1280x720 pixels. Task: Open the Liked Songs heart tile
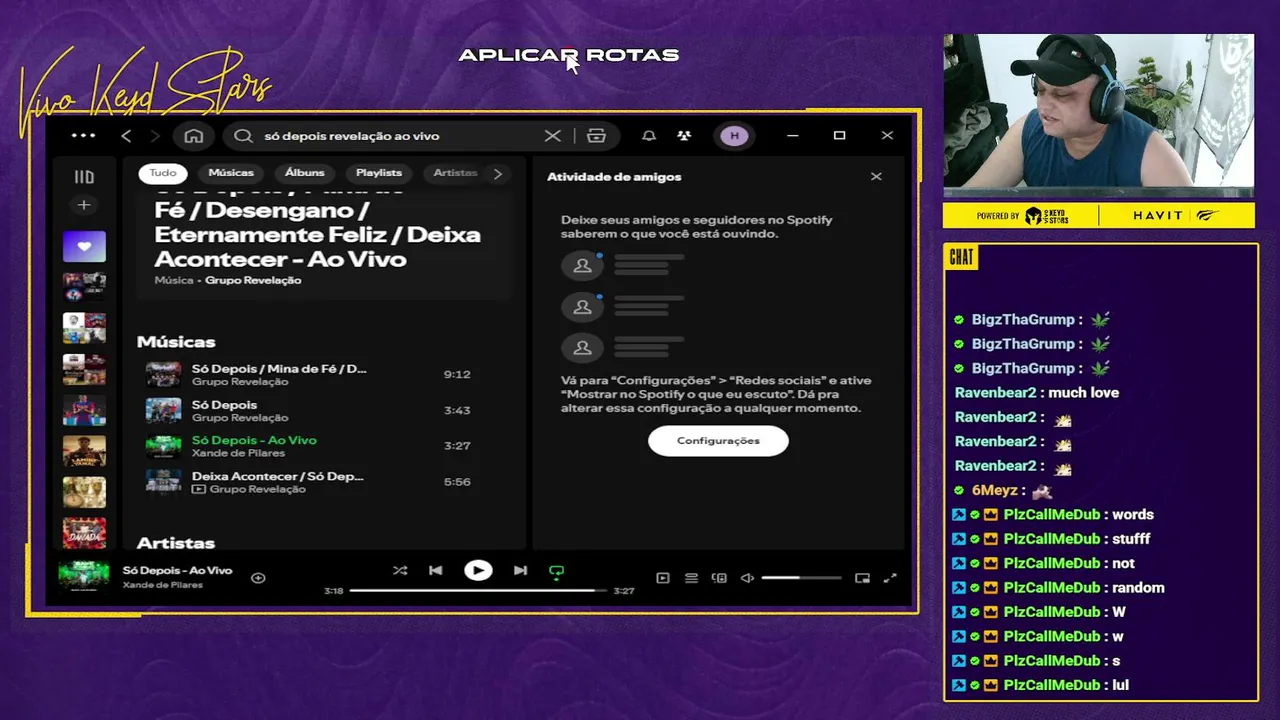[x=84, y=246]
